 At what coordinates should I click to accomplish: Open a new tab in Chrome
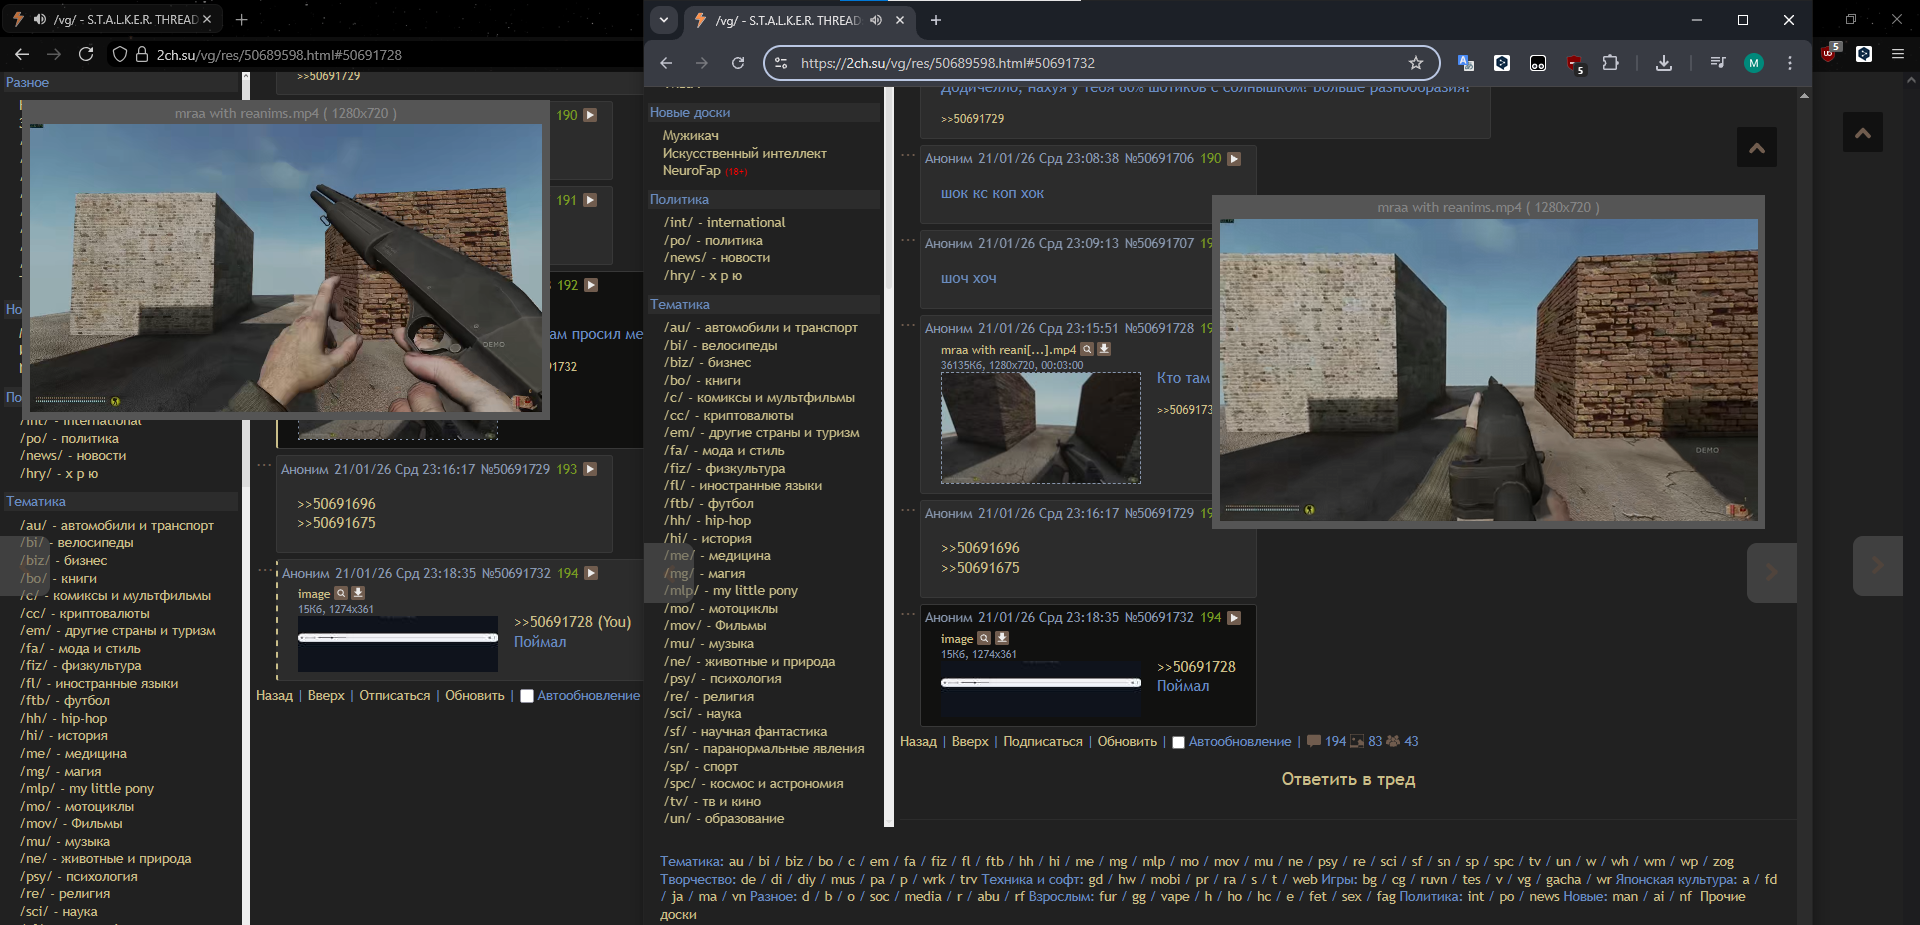coord(936,20)
